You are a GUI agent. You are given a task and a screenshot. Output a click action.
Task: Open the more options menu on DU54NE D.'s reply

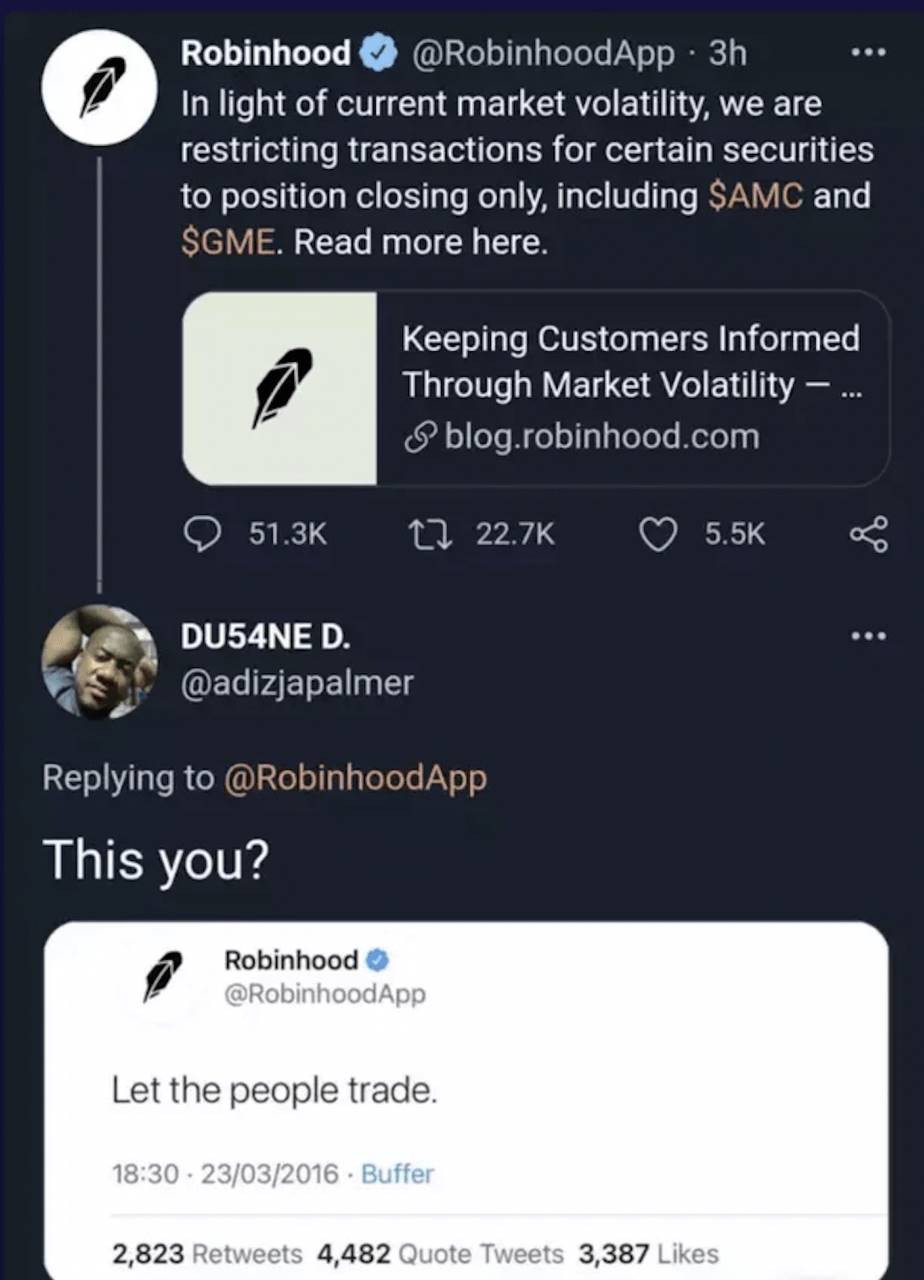pyautogui.click(x=869, y=635)
